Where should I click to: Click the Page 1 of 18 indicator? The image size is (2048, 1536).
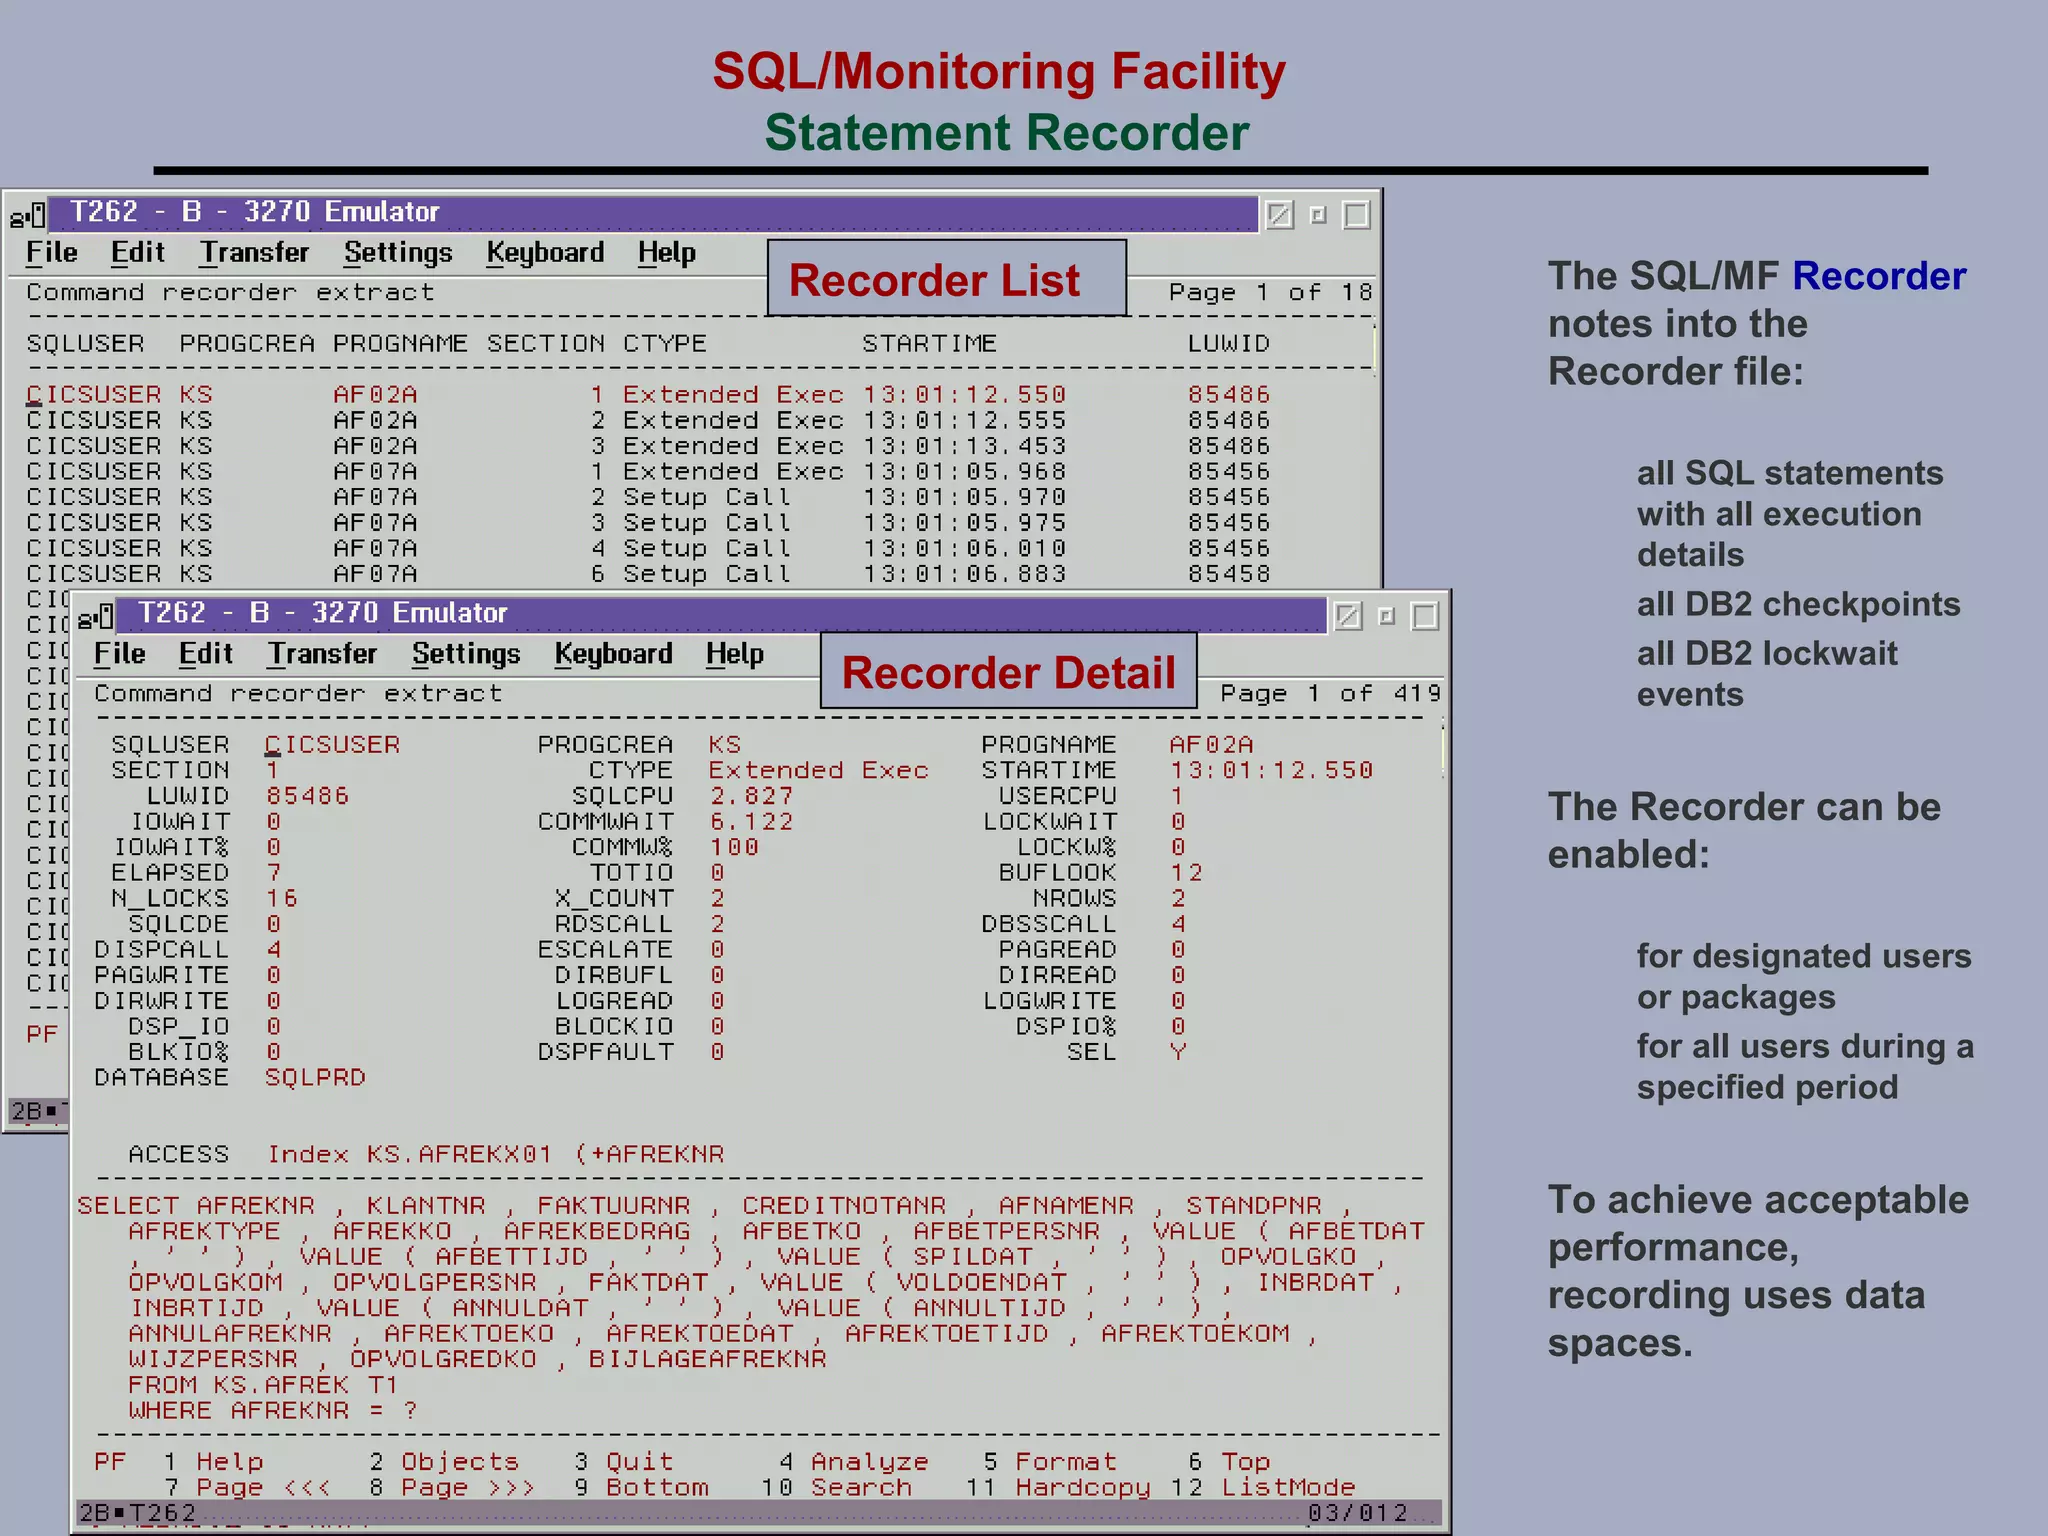(1271, 293)
